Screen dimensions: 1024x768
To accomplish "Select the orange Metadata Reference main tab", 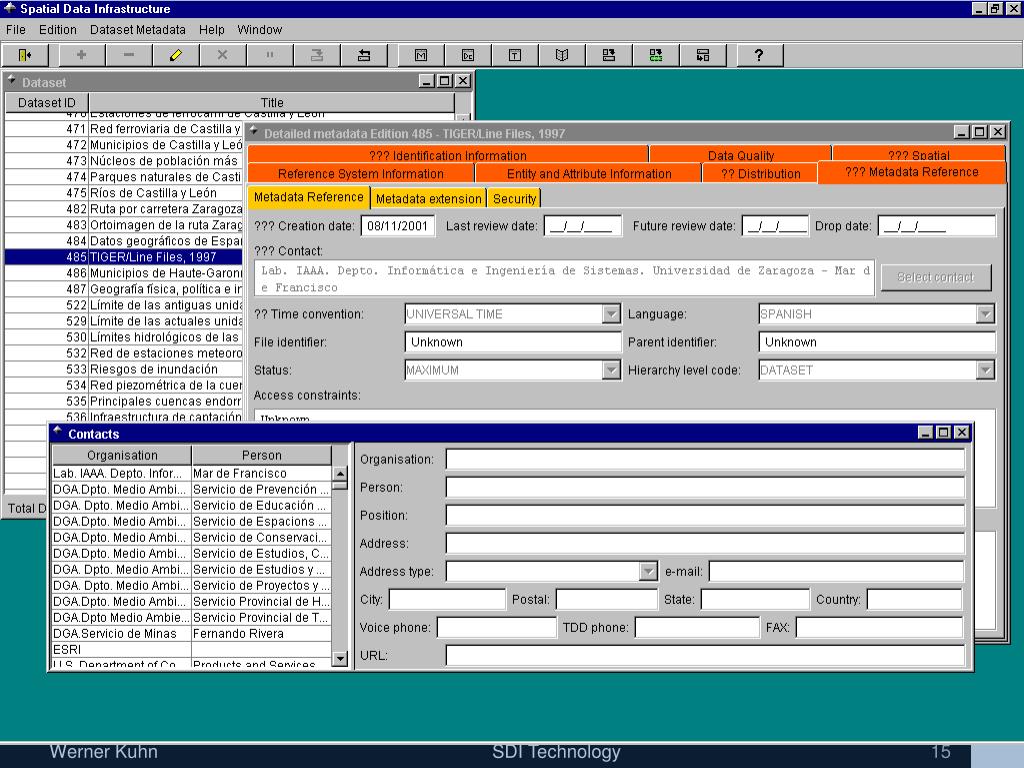I will 912,172.
